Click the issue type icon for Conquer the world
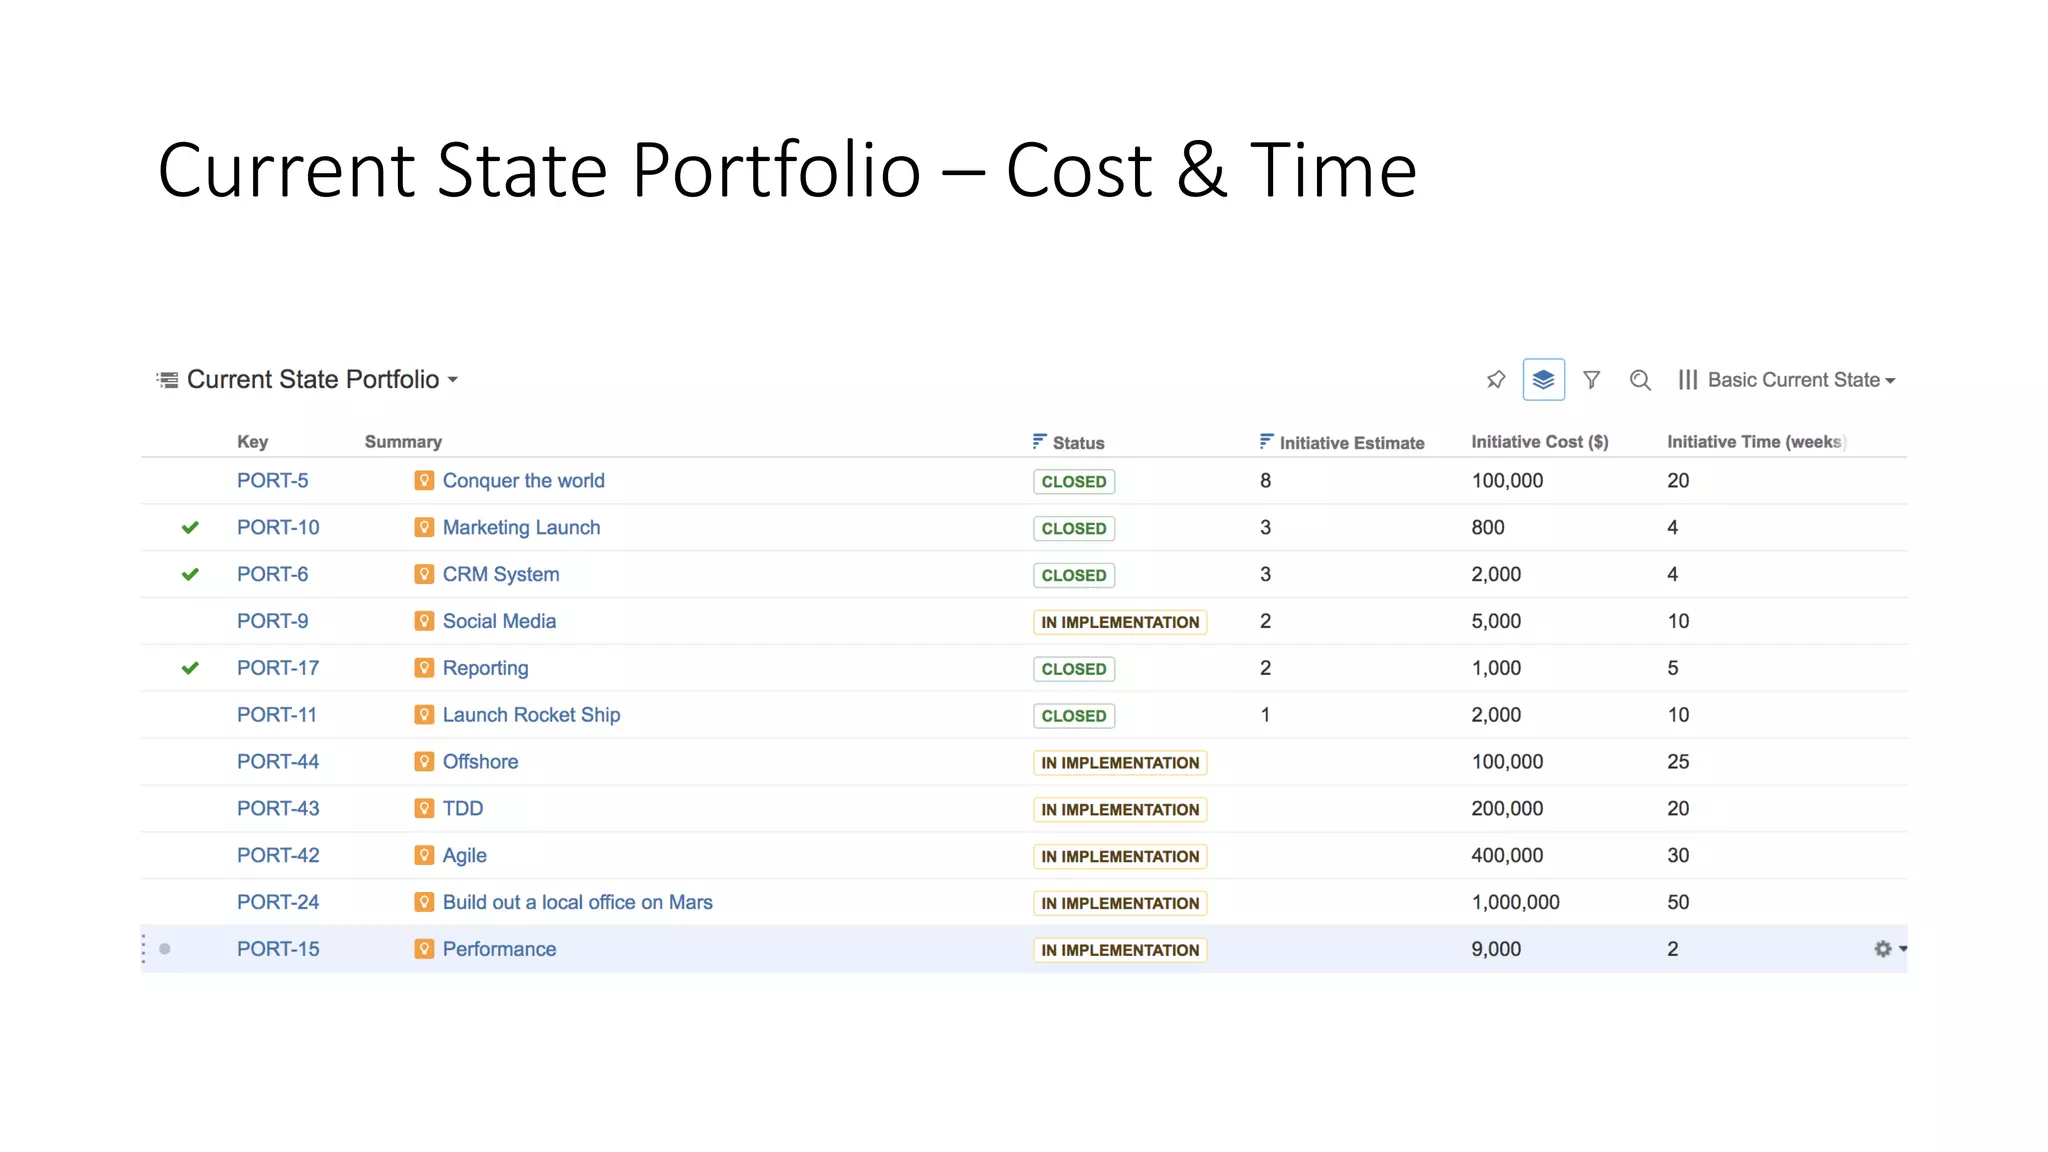Screen dimensions: 2048x1152 click(x=424, y=481)
